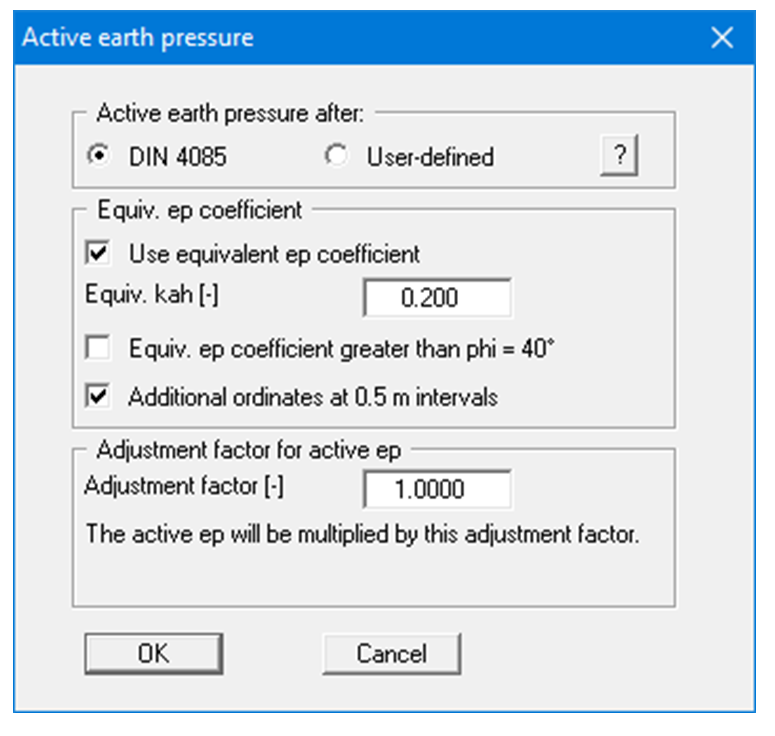Click the "User-defined" label text

point(430,157)
